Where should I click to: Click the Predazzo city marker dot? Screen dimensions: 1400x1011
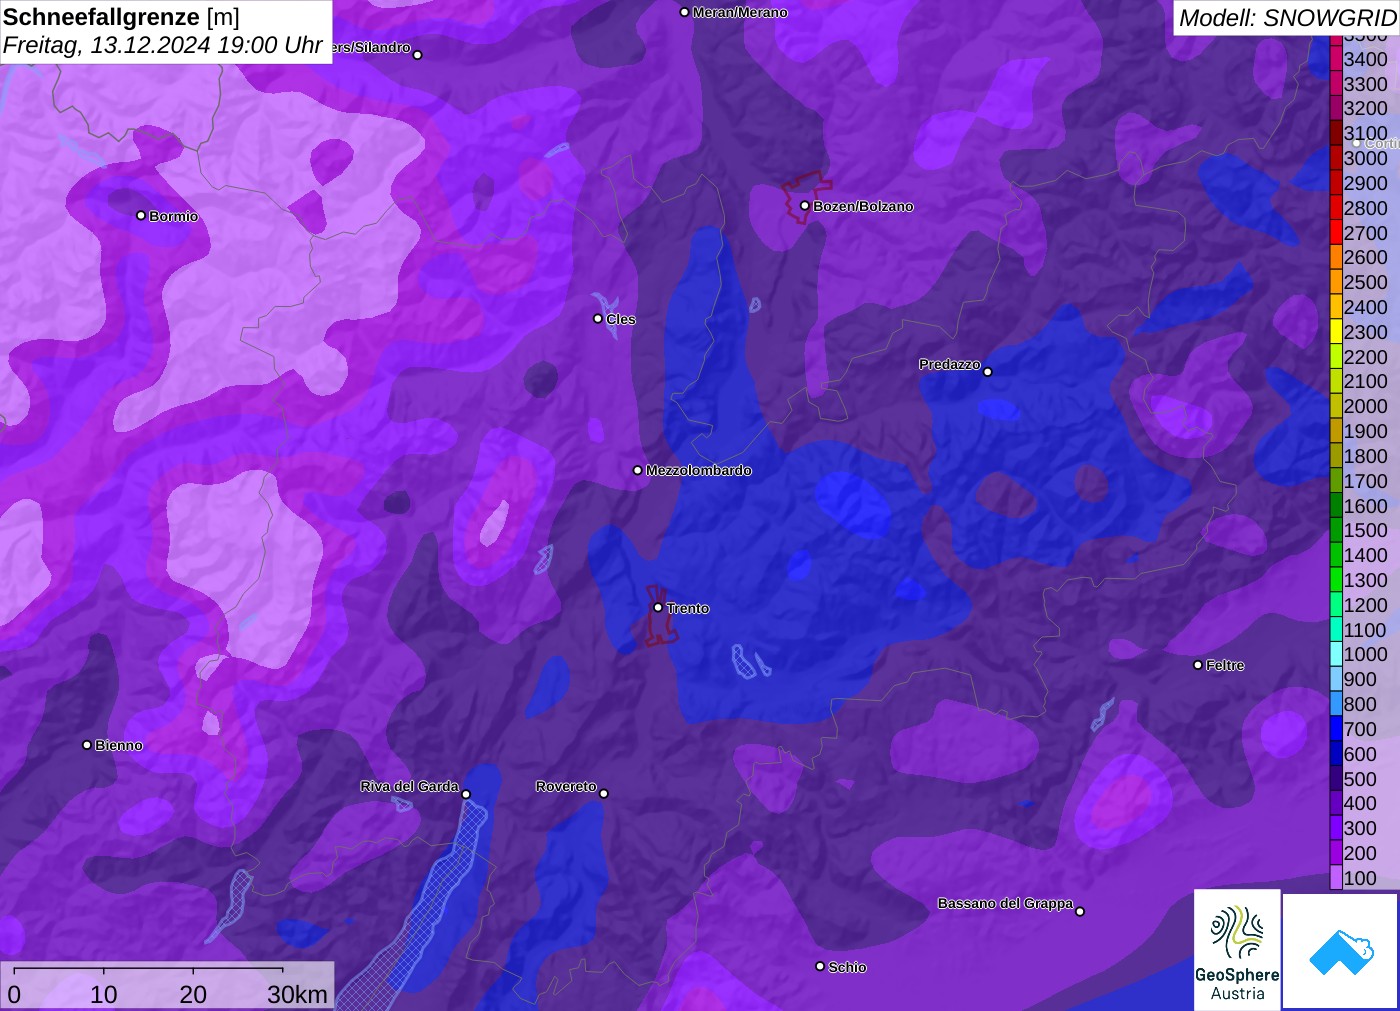point(988,371)
